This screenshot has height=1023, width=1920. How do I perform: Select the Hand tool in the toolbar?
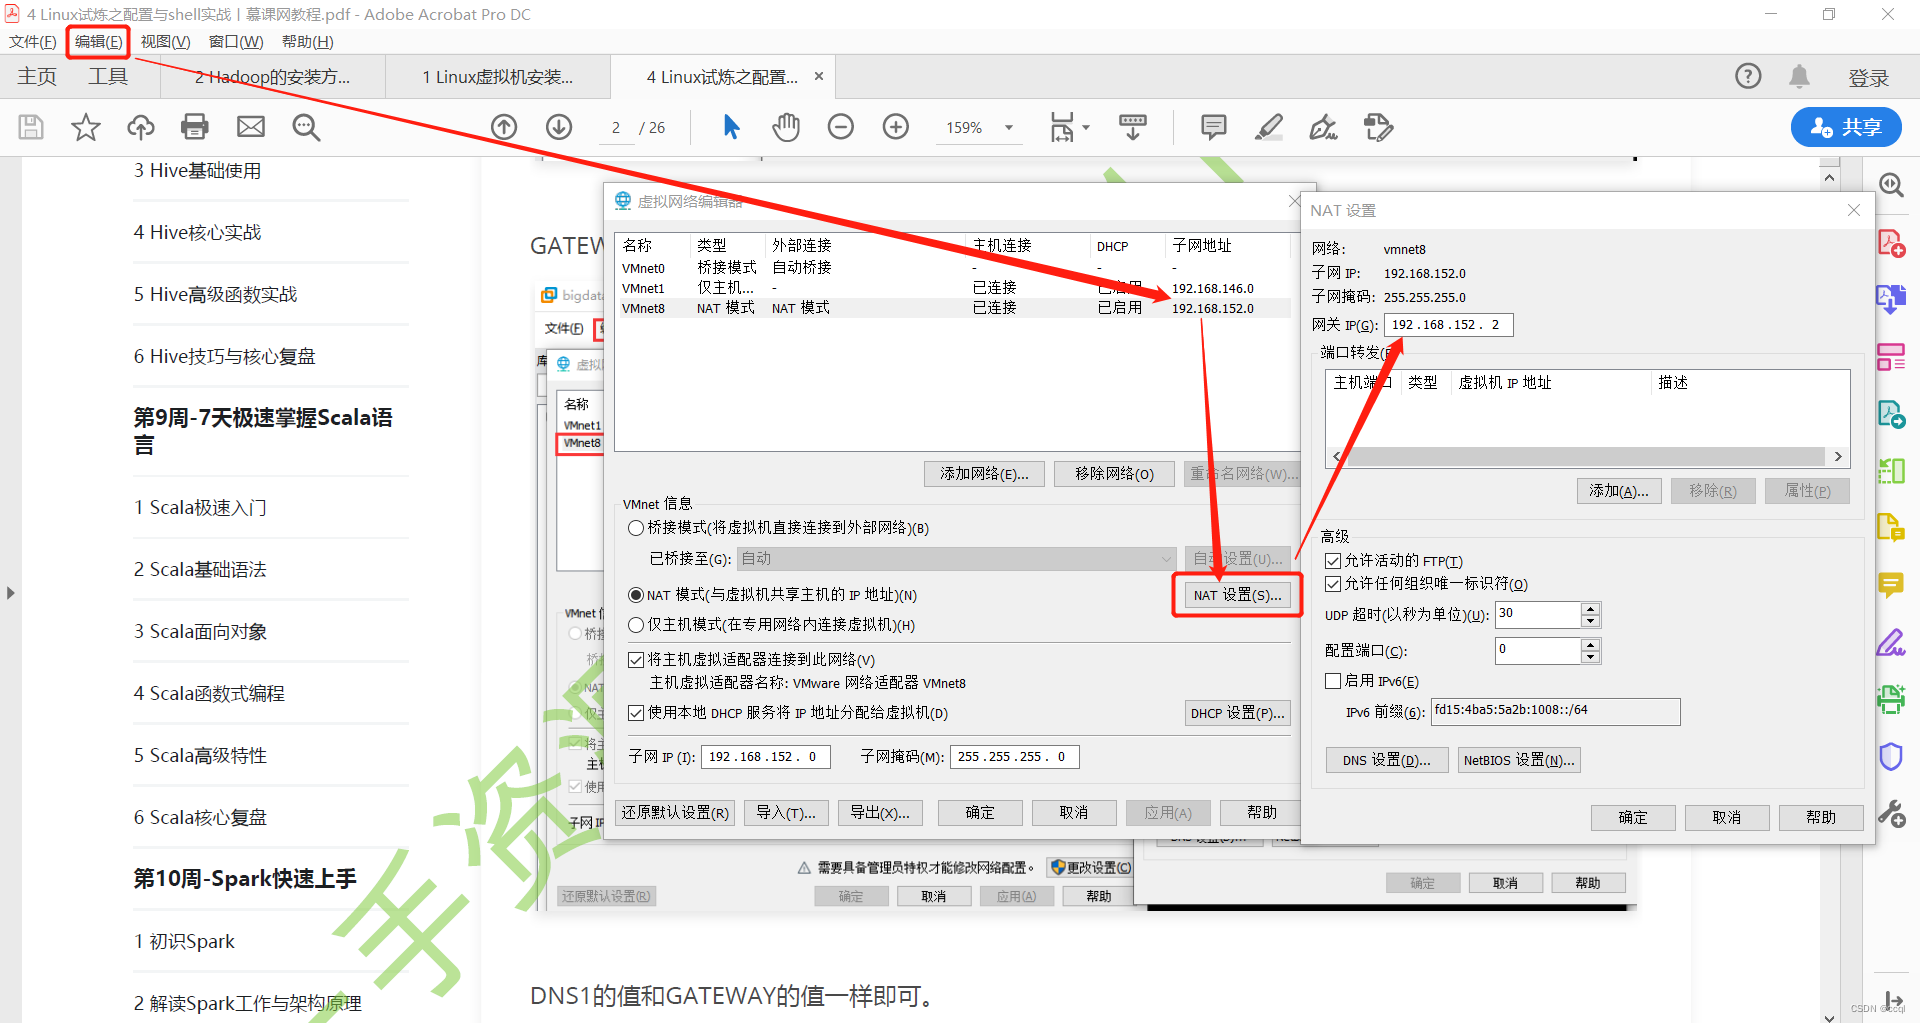786,127
